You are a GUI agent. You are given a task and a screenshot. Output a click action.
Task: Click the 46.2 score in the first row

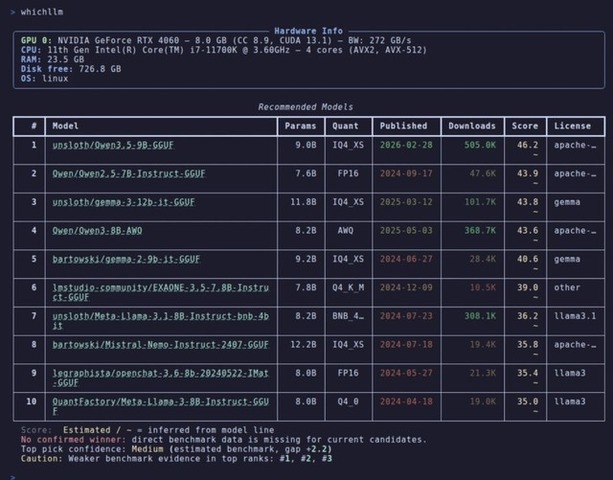[527, 145]
